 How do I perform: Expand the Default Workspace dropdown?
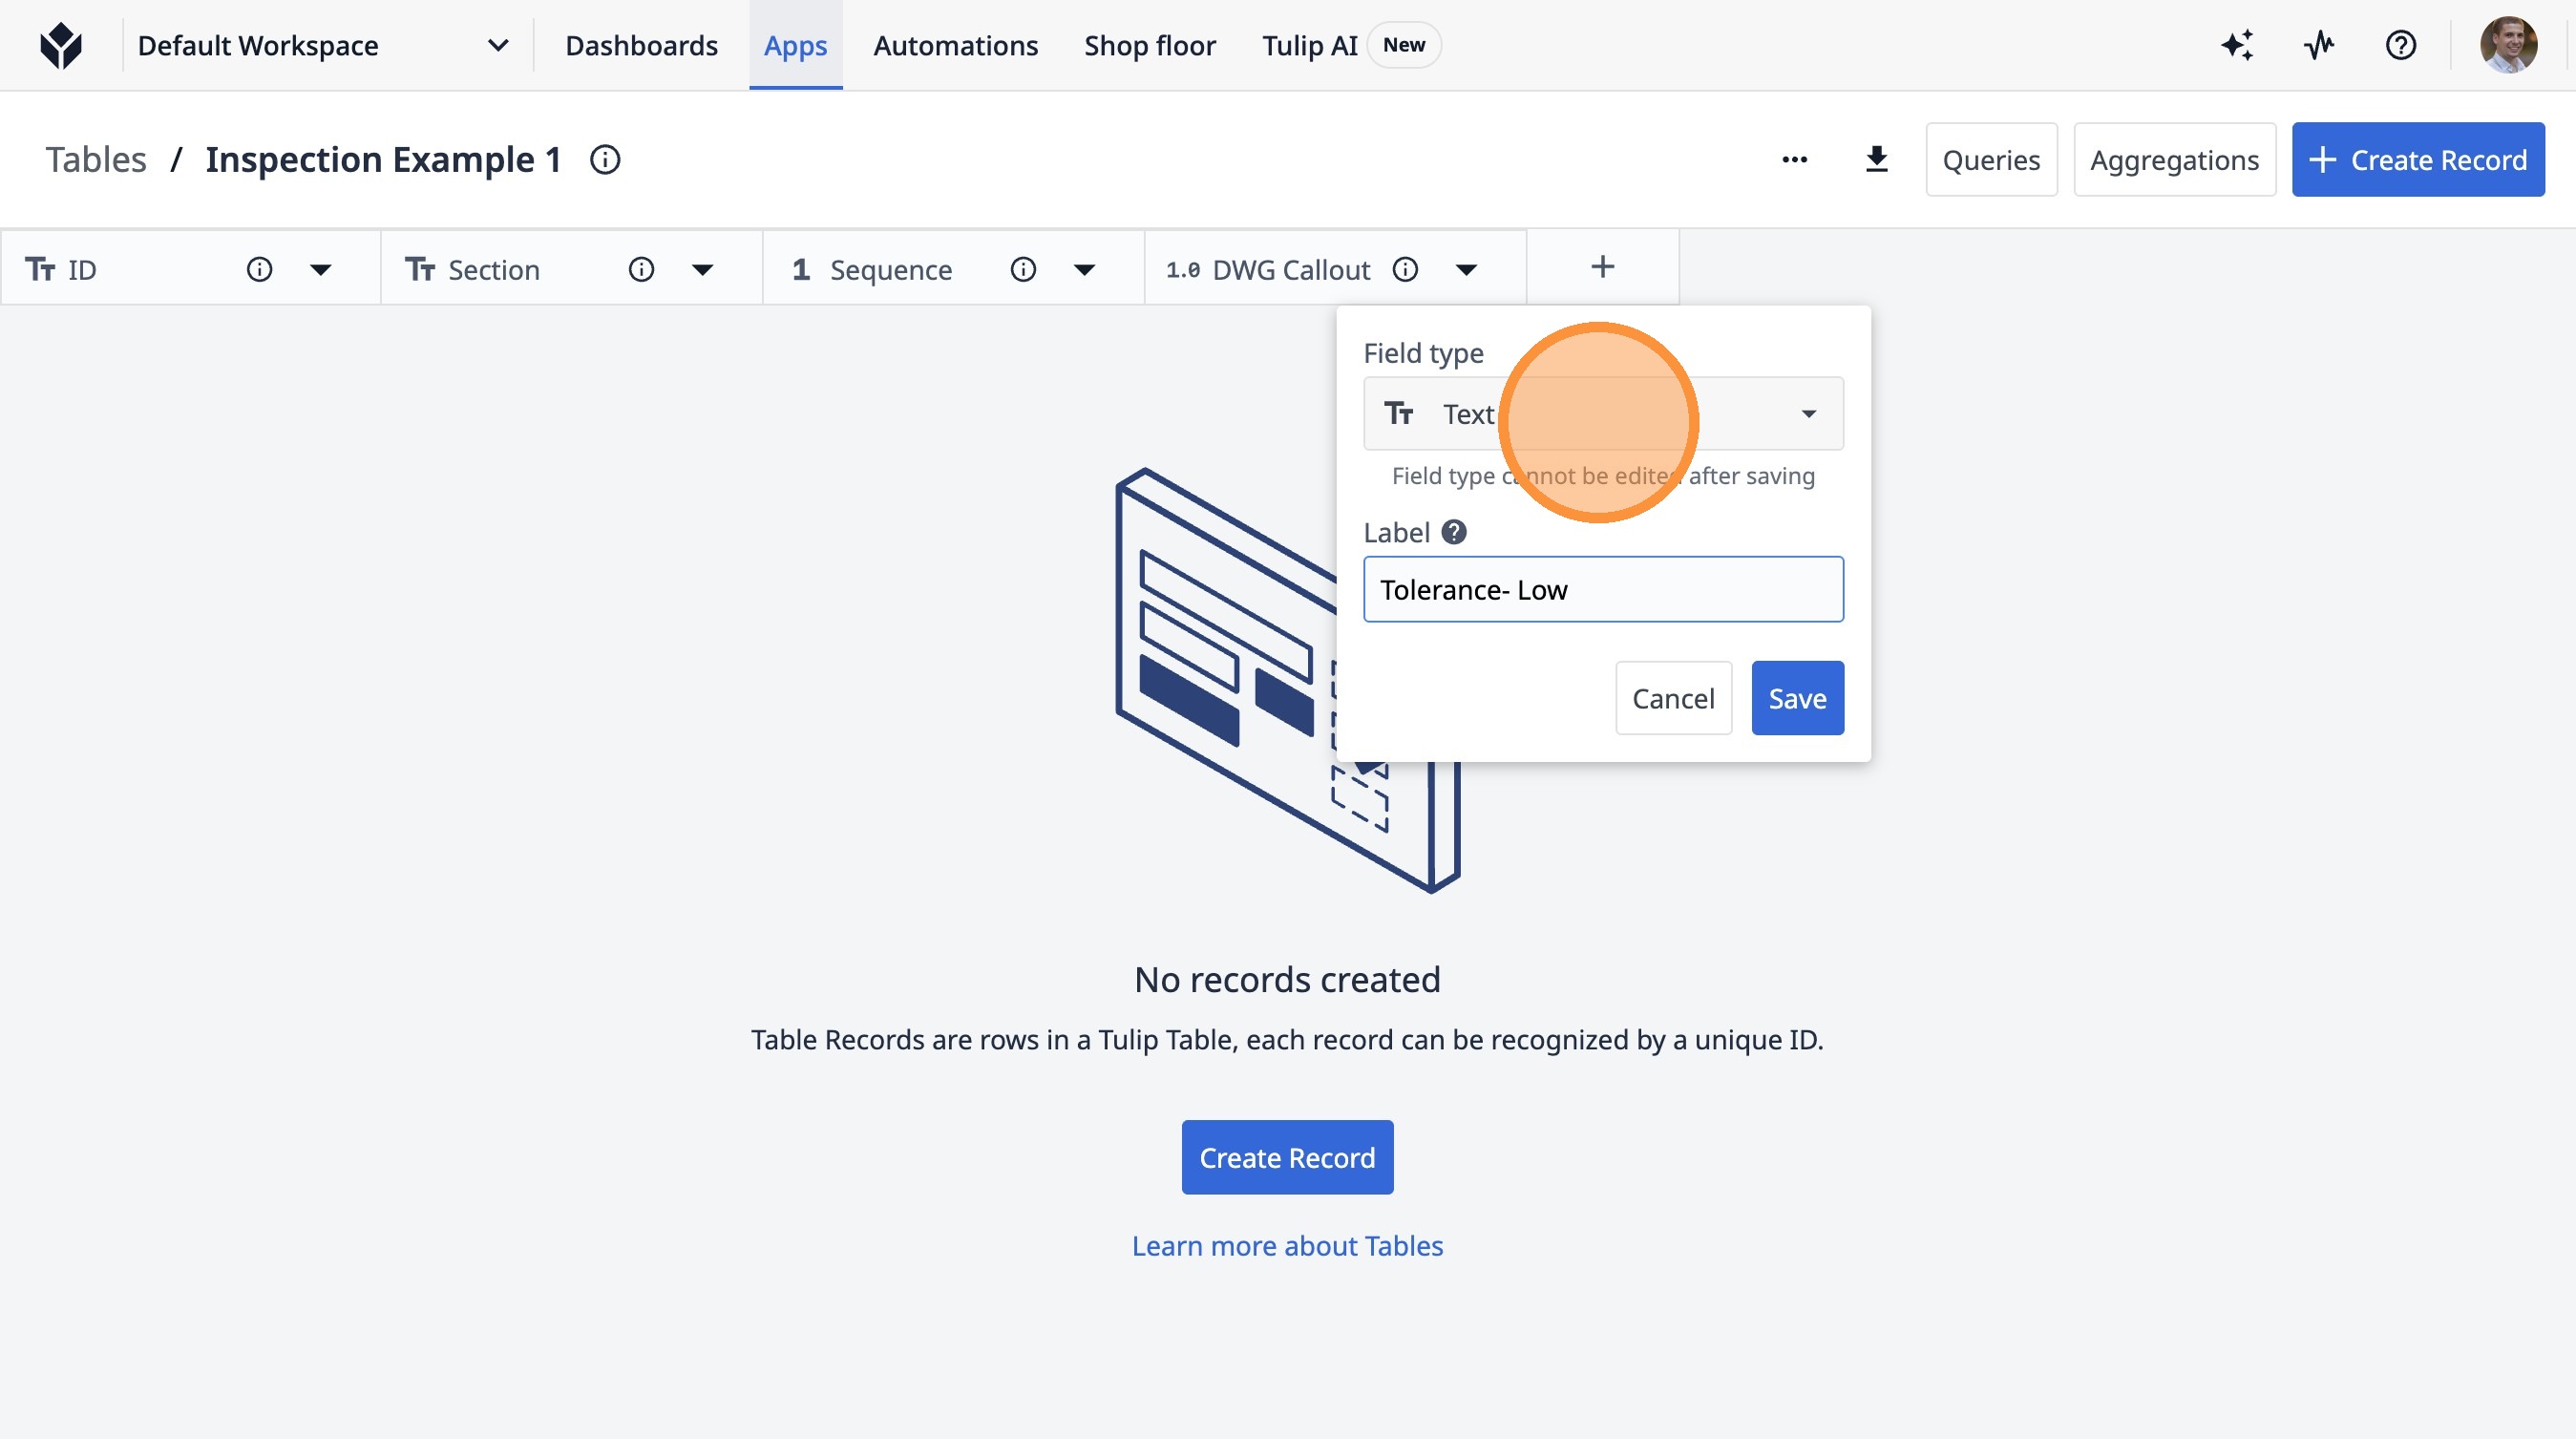point(498,45)
